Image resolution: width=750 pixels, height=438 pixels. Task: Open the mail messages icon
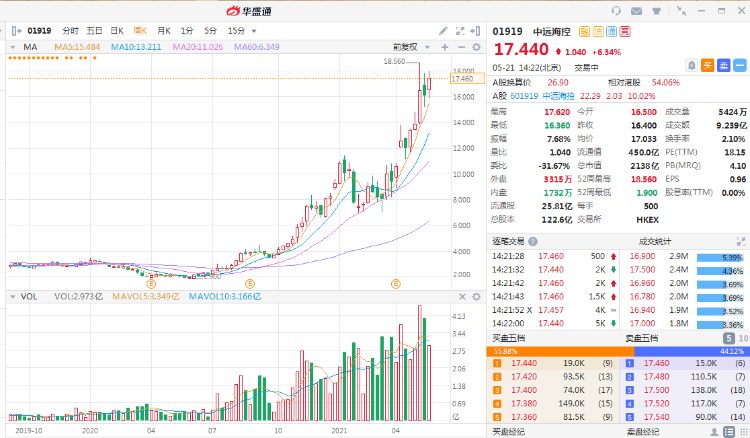636,11
